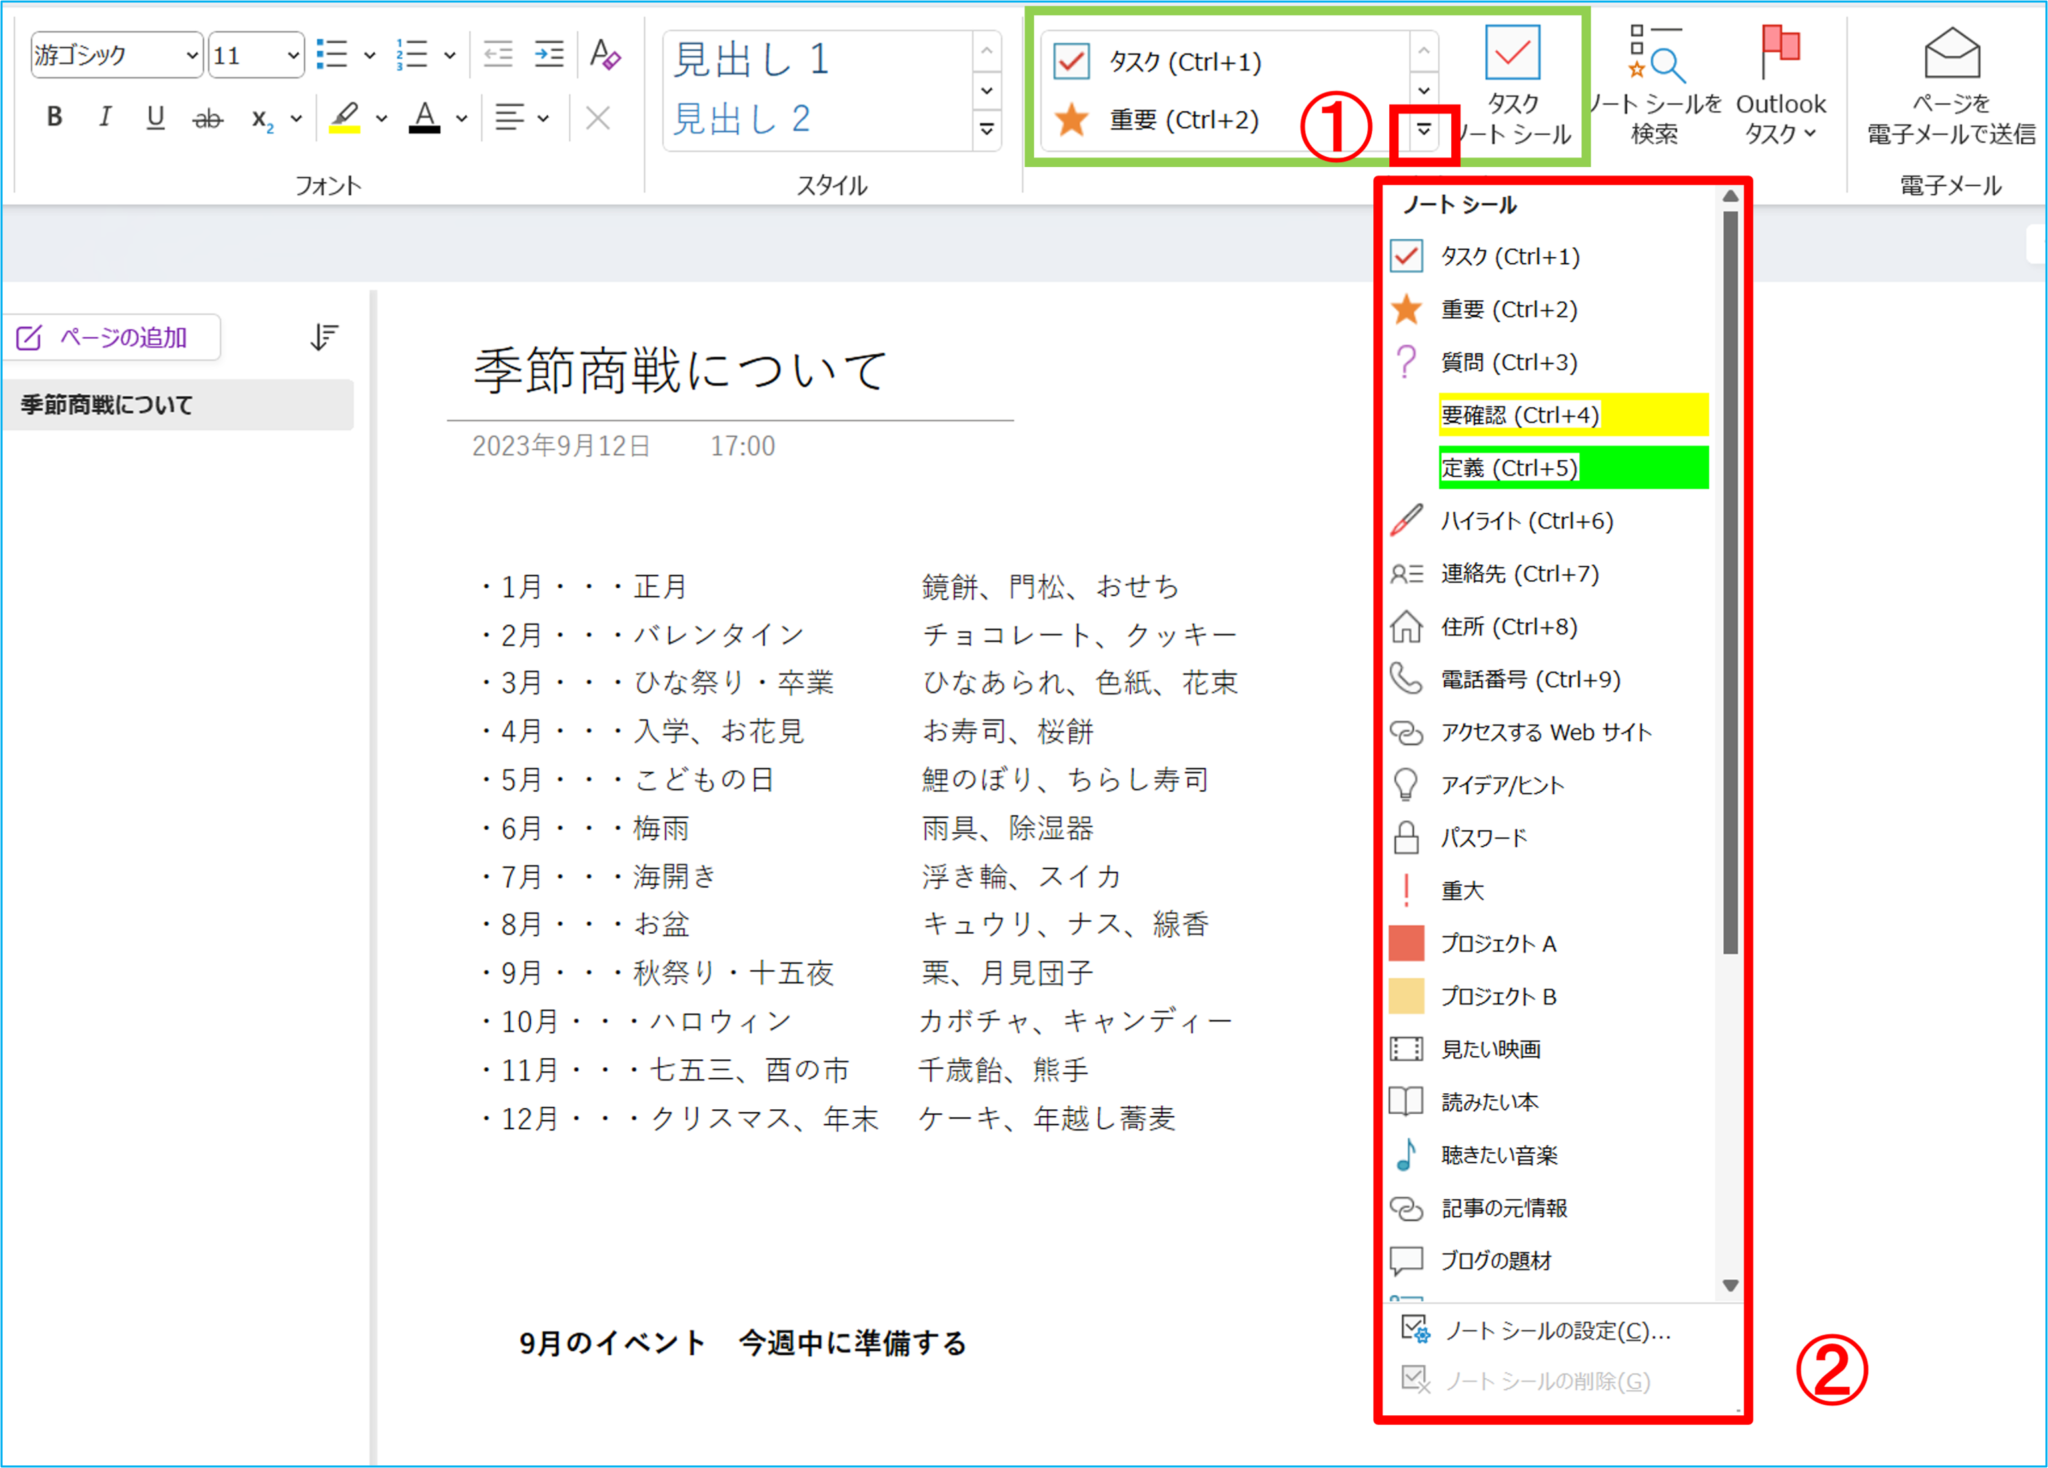Choose ブログの題材 tag
Screen dimensions: 2048x1468
(1550, 1261)
